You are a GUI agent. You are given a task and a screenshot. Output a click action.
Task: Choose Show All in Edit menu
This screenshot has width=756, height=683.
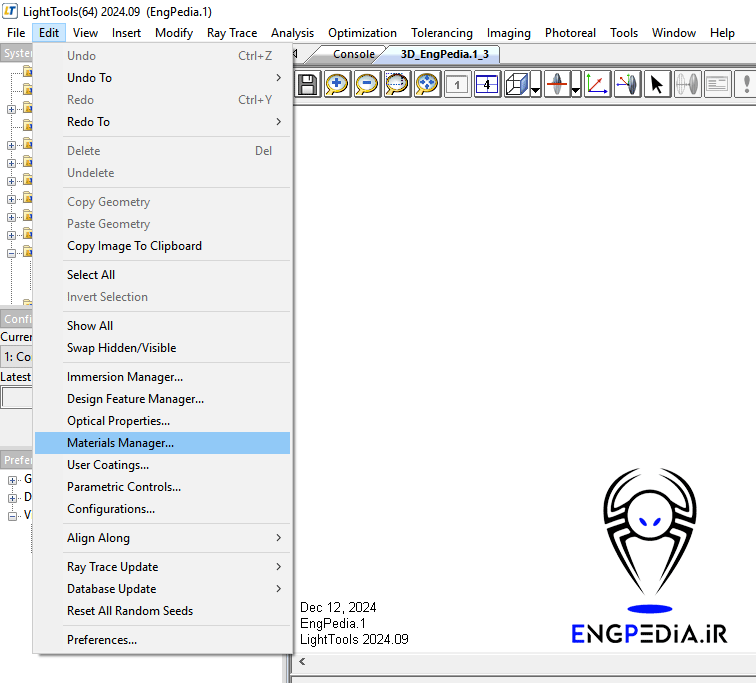162,326
